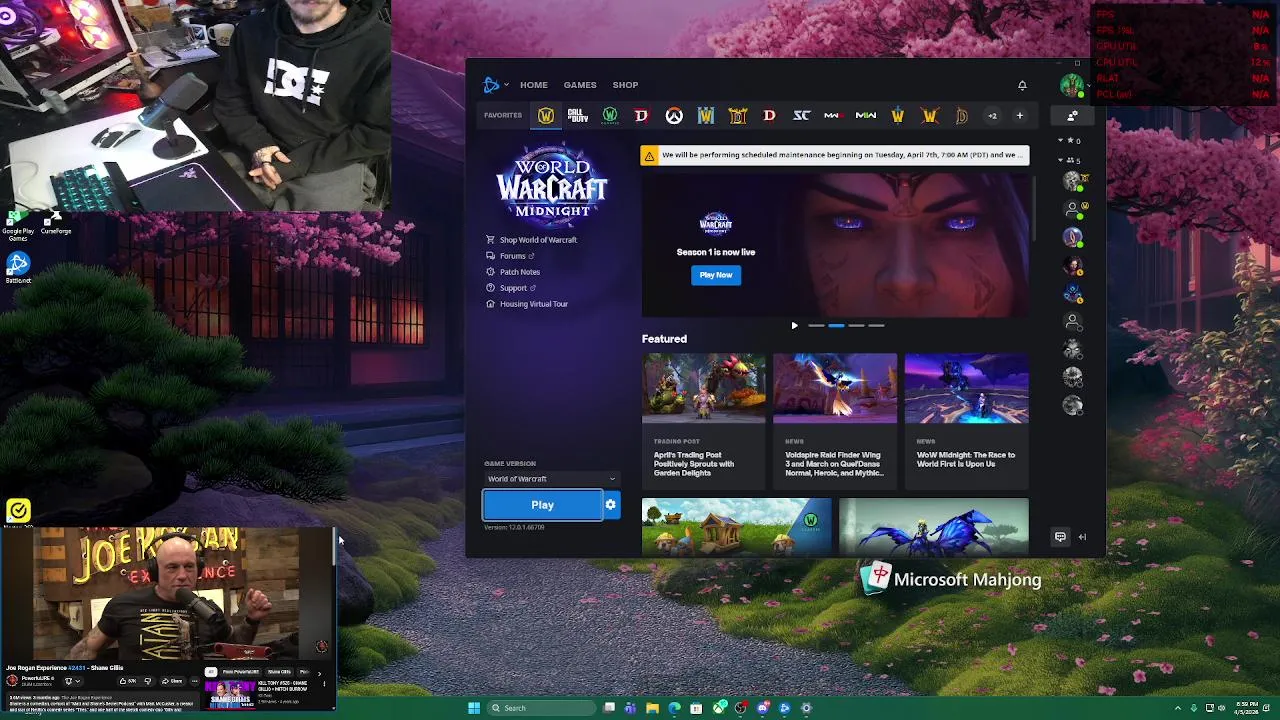Open the CurseForge desktop shortcut
The height and width of the screenshot is (720, 1280).
click(56, 222)
